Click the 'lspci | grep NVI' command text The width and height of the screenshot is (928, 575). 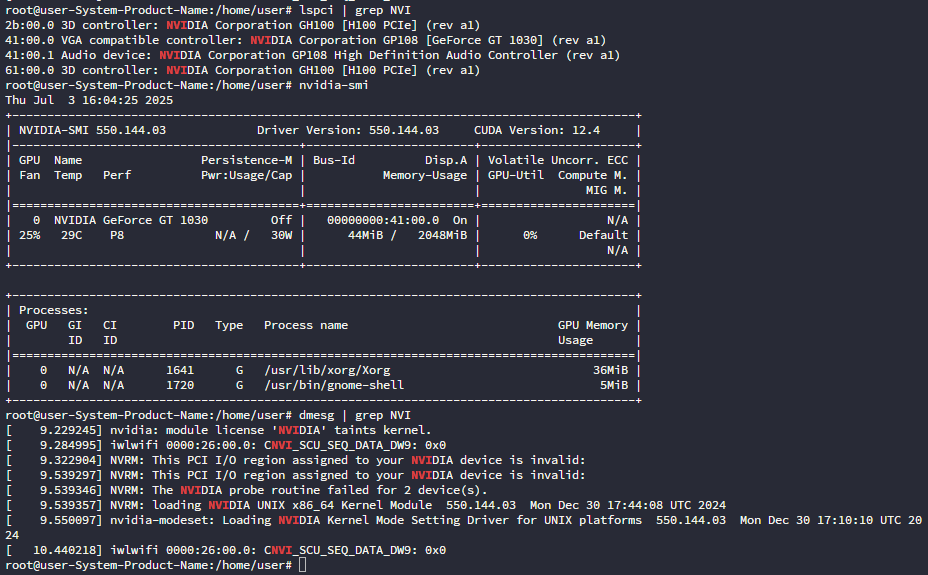coord(355,10)
